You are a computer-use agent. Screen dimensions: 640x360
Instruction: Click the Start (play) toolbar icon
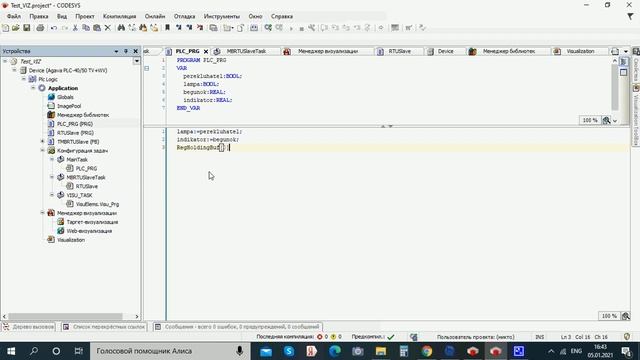[x=291, y=28]
